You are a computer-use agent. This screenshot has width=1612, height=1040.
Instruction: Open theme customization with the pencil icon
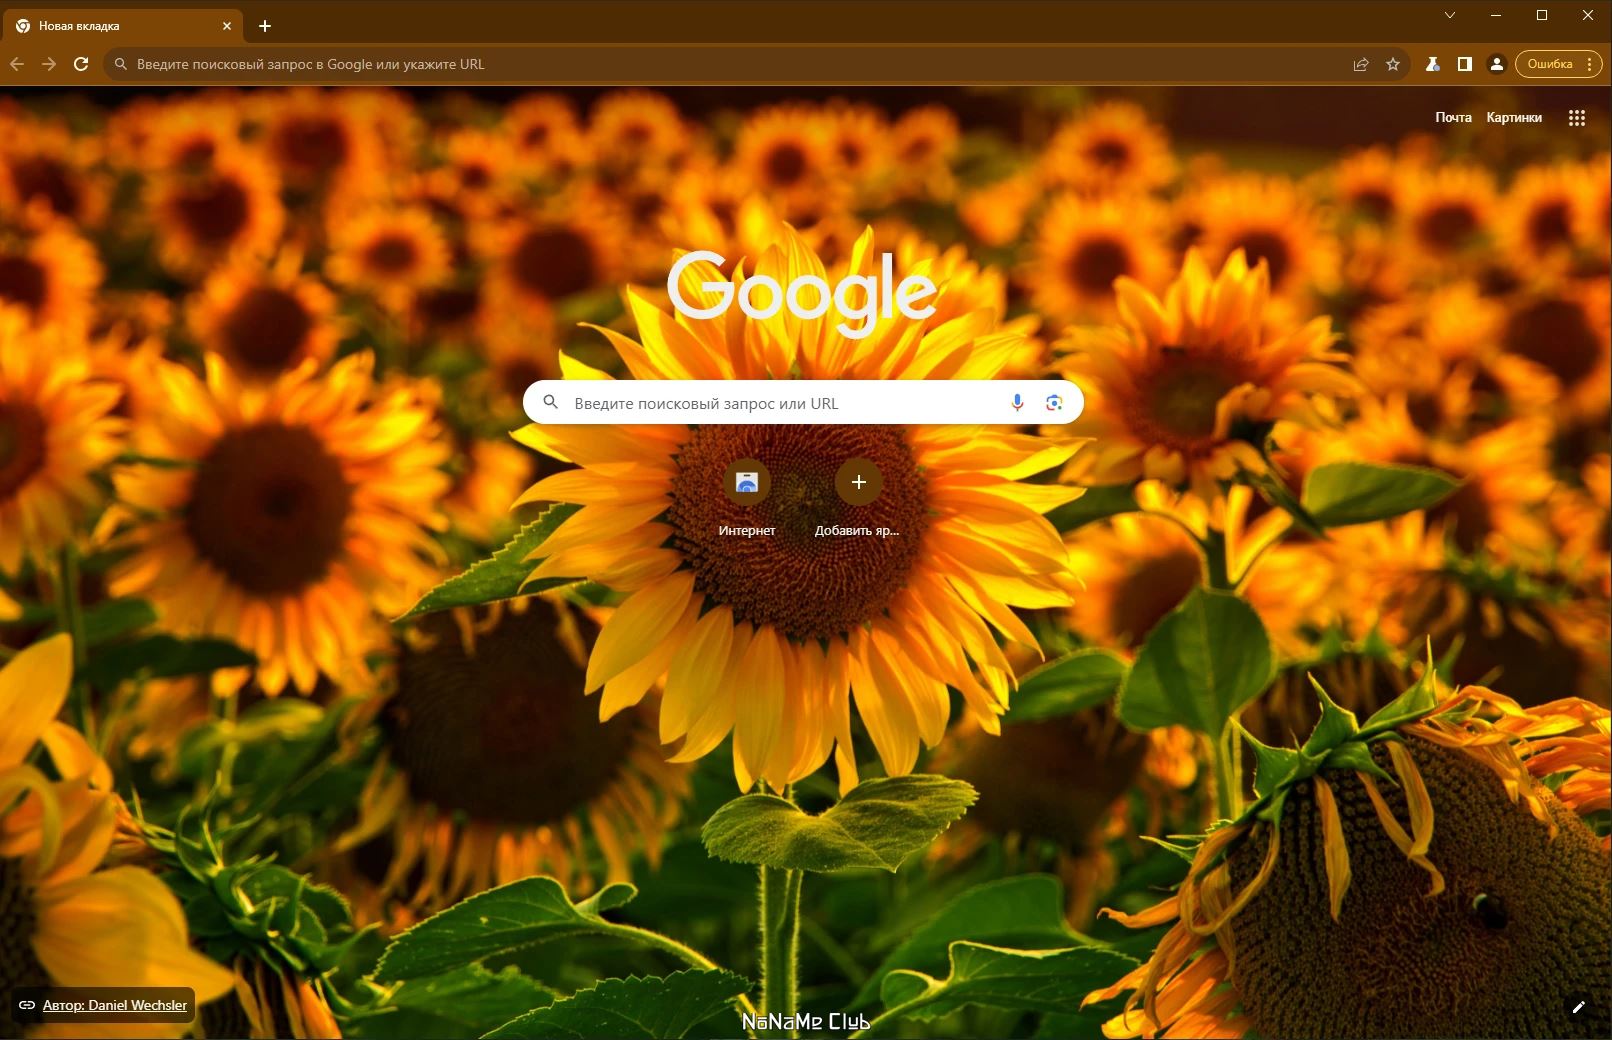(x=1580, y=1008)
